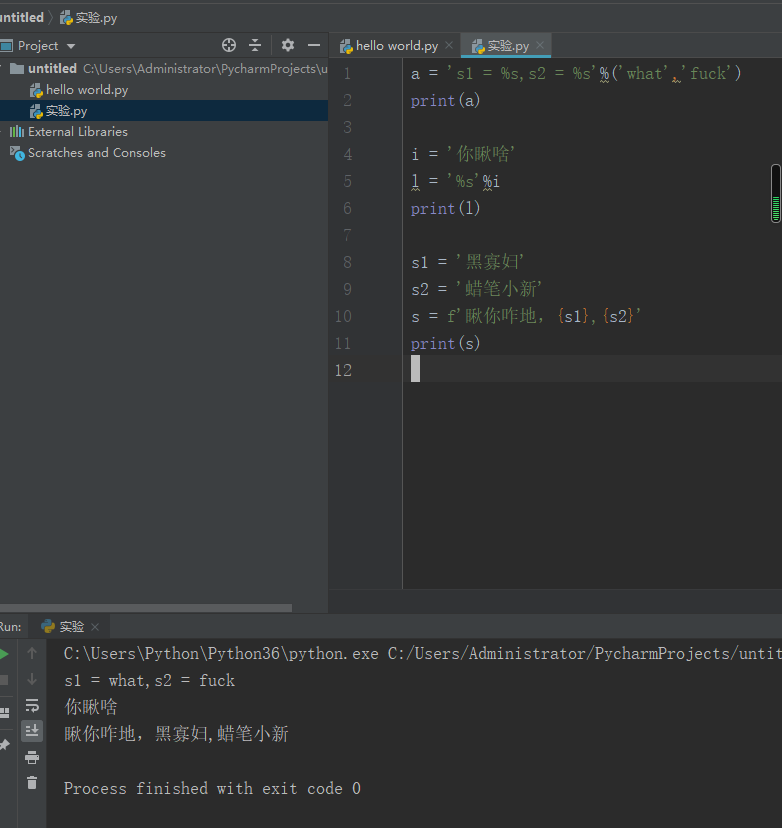Hide the Project panel with minus icon

point(314,45)
